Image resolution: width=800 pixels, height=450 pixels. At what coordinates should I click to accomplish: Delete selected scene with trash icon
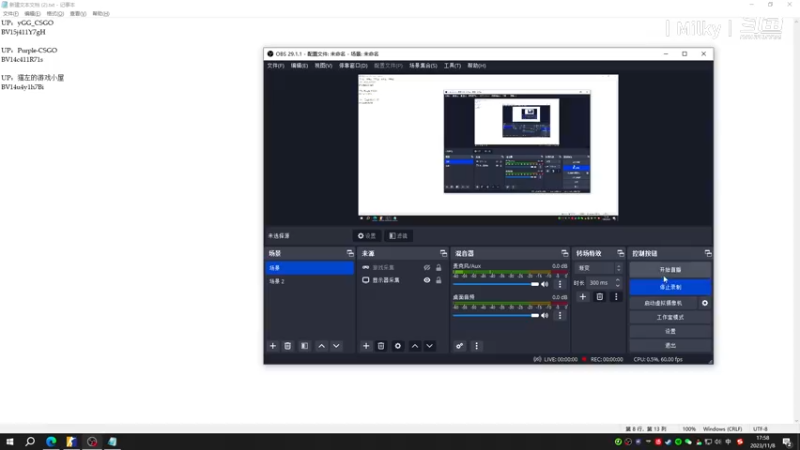288,346
